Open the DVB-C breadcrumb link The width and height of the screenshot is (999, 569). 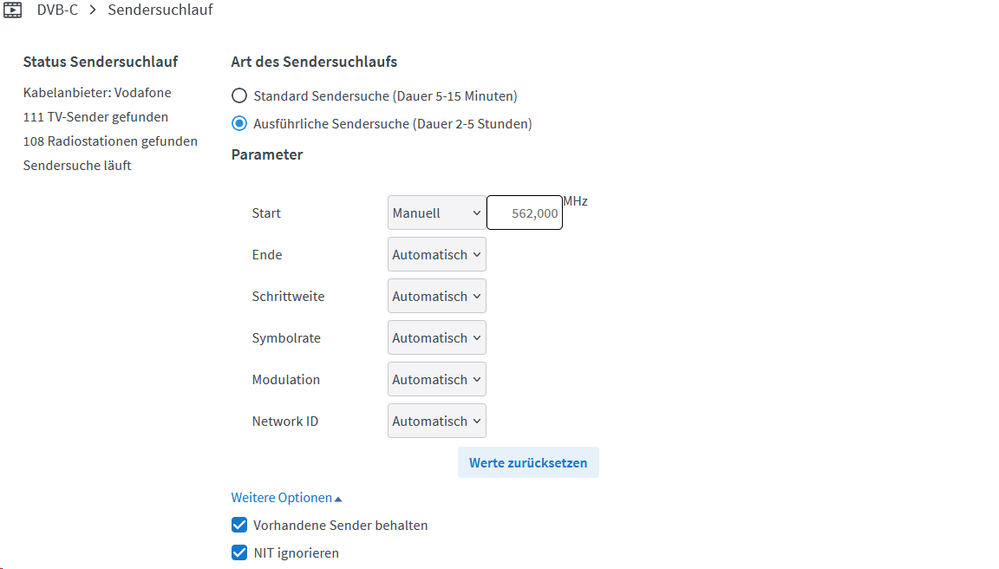(x=57, y=10)
